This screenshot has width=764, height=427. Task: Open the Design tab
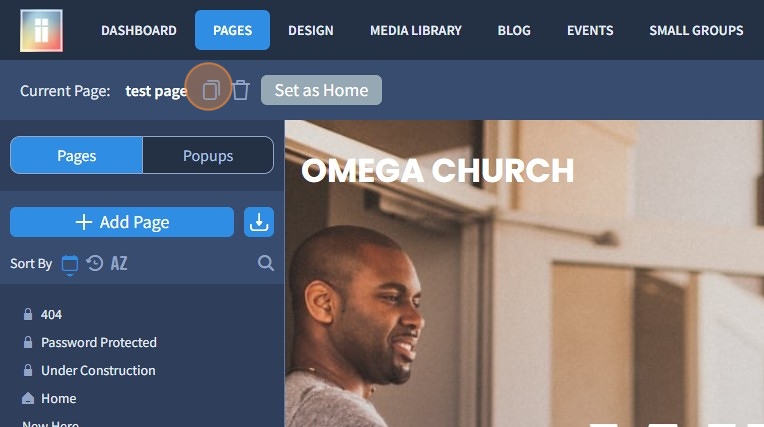pyautogui.click(x=311, y=30)
